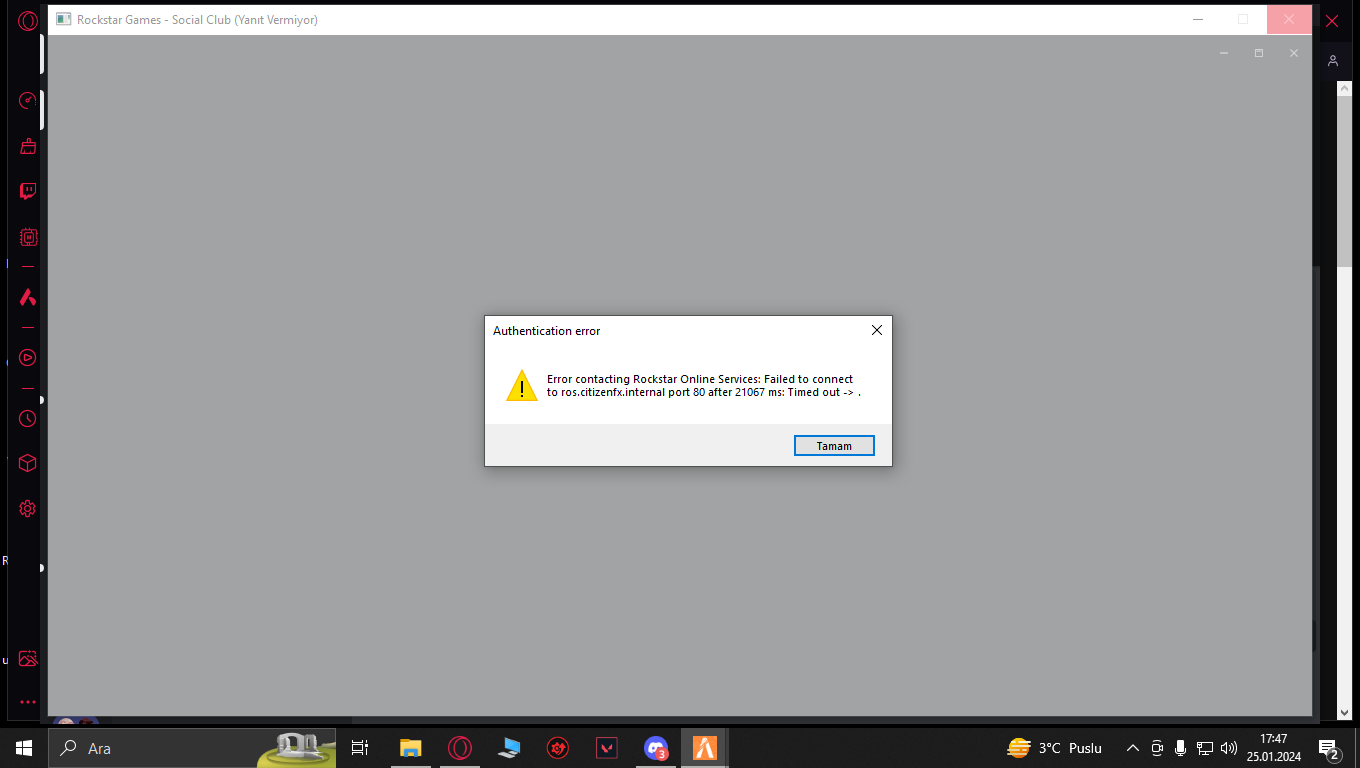The image size is (1360, 768).
Task: Click the Rockstar Games Social Club title icon
Action: (64, 19)
